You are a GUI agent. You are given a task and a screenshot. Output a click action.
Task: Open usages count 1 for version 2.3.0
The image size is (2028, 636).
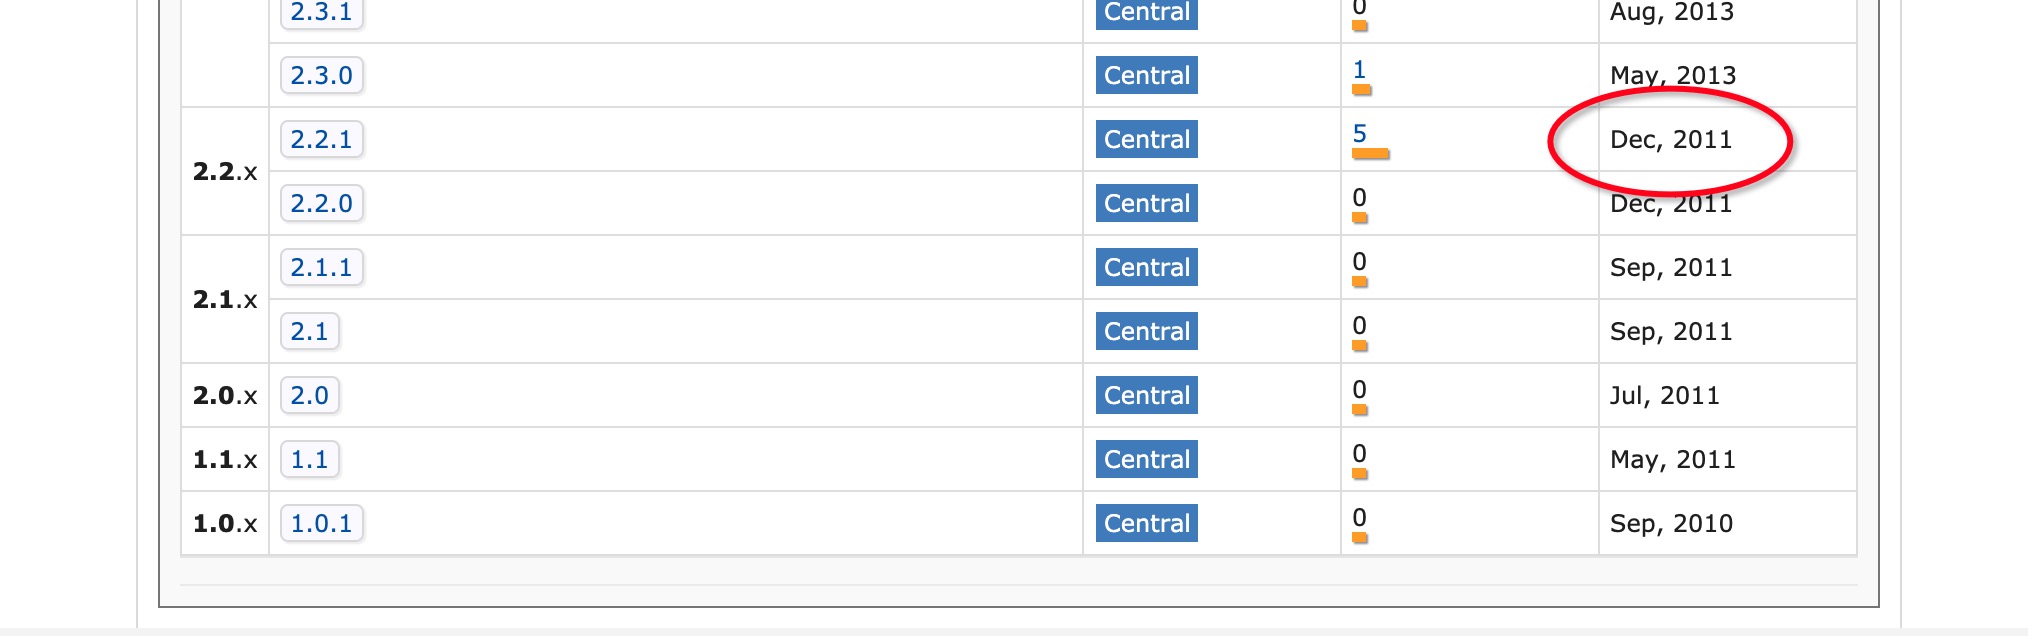(x=1359, y=70)
